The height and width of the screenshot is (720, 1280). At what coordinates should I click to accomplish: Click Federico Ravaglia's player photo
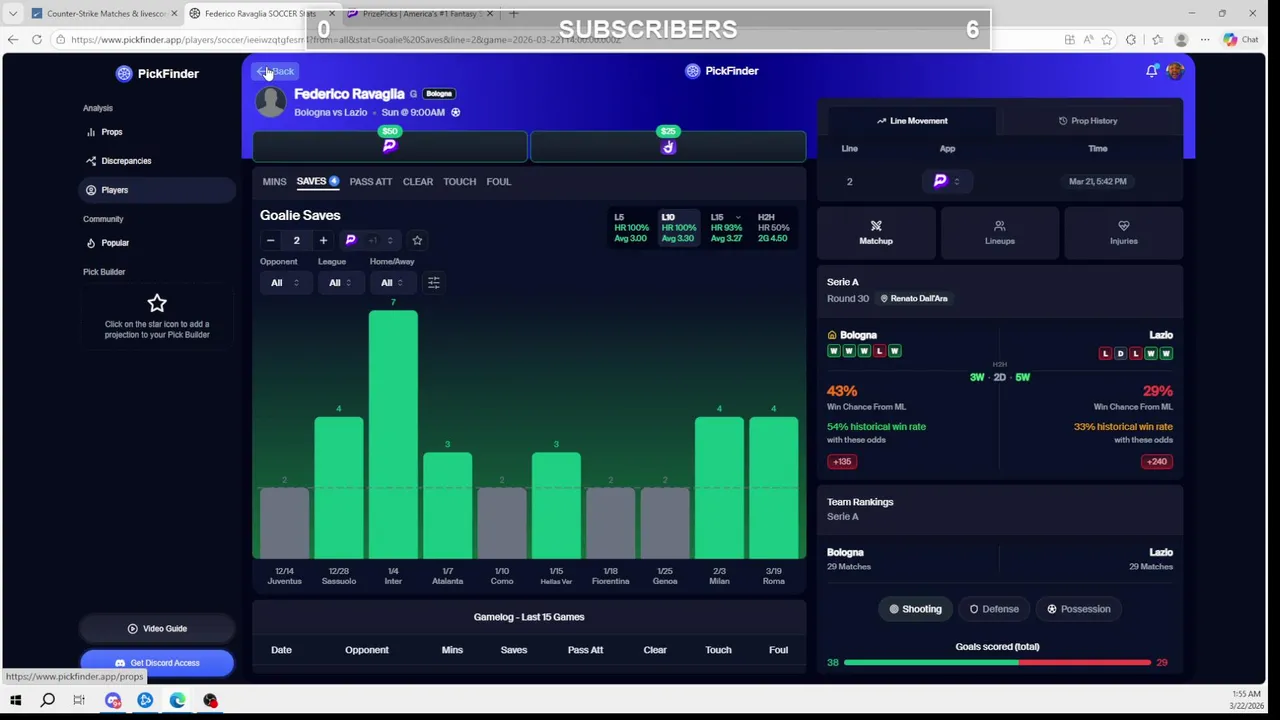click(270, 102)
